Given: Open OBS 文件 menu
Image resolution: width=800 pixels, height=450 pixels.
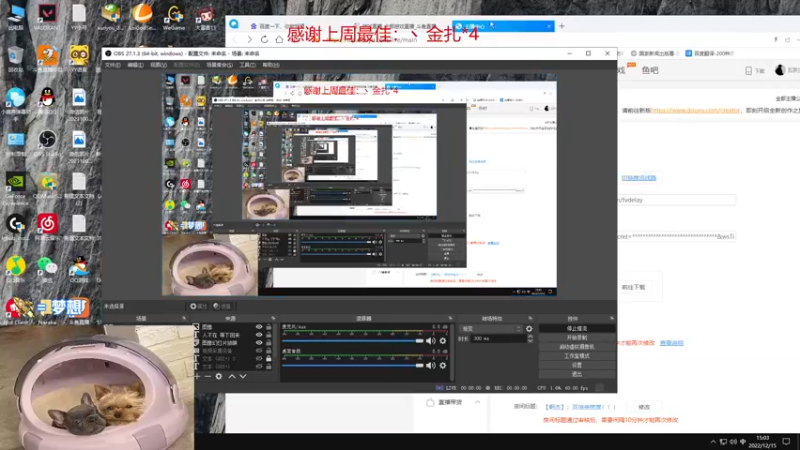Looking at the screenshot, I should point(112,65).
